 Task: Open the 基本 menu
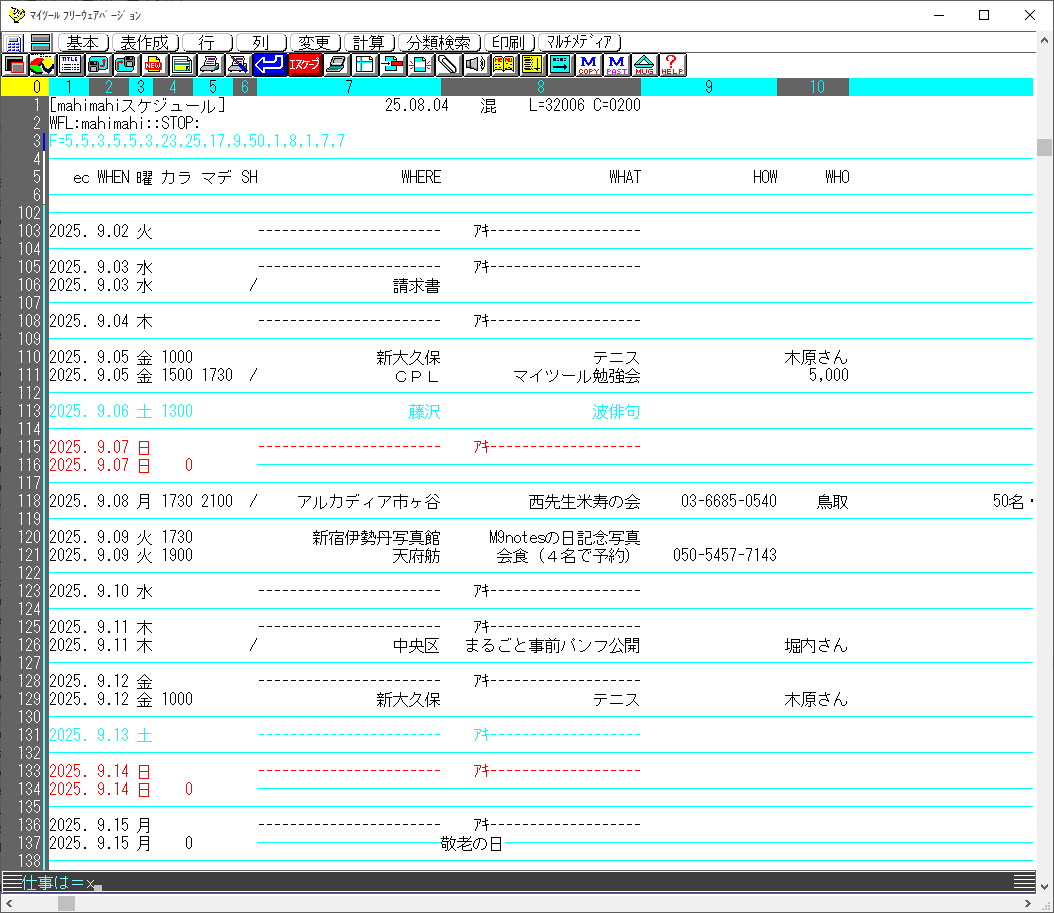(83, 43)
